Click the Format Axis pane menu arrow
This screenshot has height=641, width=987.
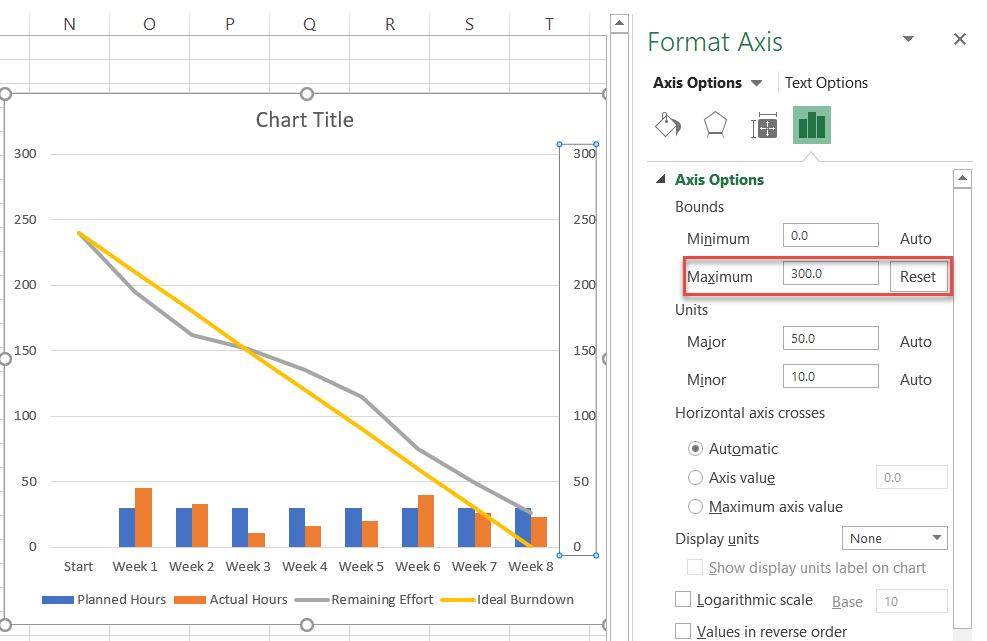pos(908,39)
